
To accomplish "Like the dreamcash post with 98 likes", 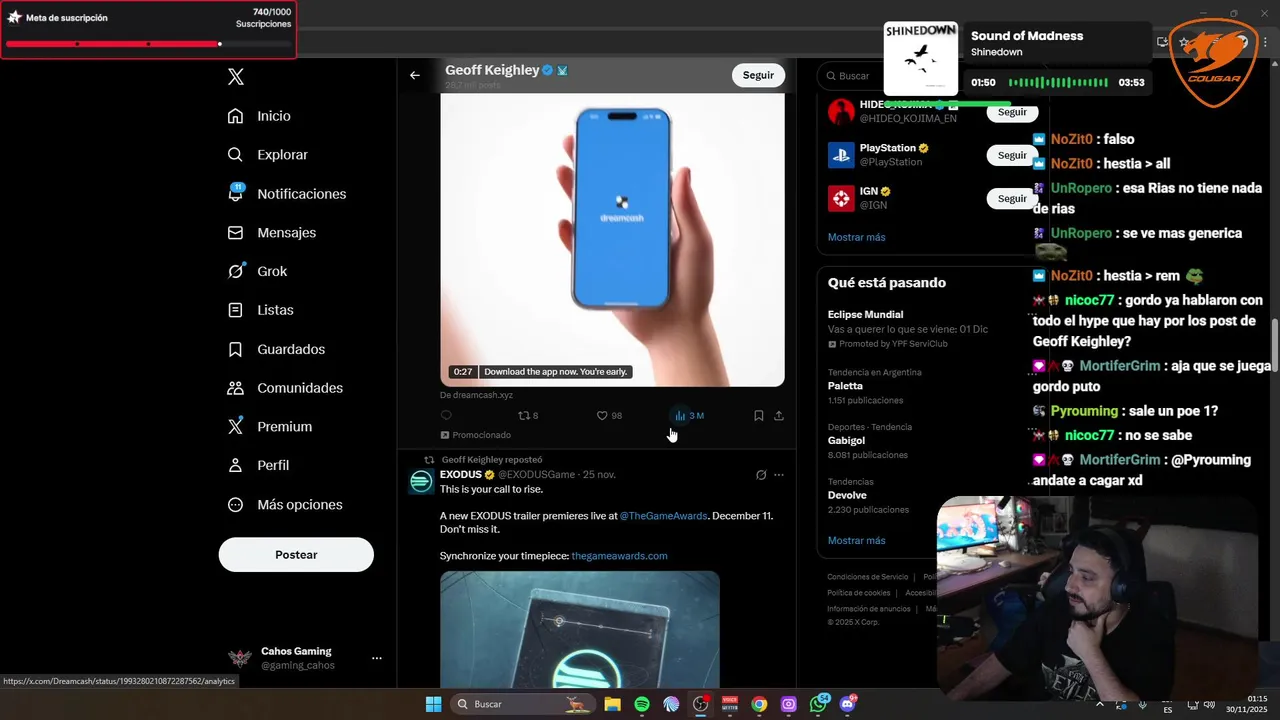I will point(609,415).
